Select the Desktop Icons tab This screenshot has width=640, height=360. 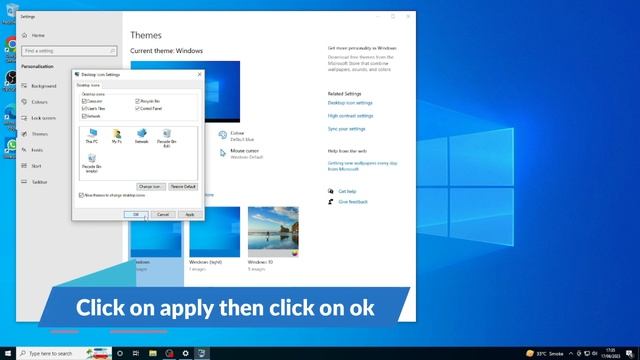tap(88, 85)
